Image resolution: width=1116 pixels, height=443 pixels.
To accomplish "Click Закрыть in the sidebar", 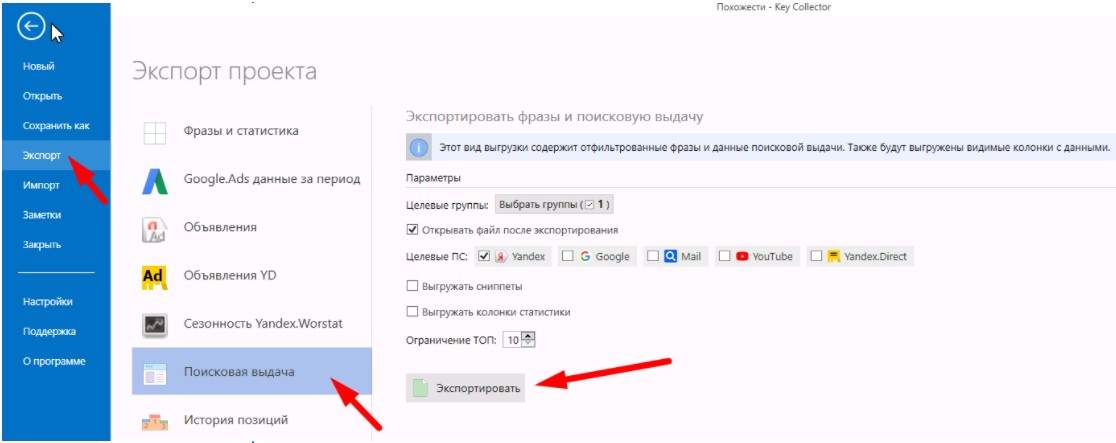I will (x=42, y=244).
